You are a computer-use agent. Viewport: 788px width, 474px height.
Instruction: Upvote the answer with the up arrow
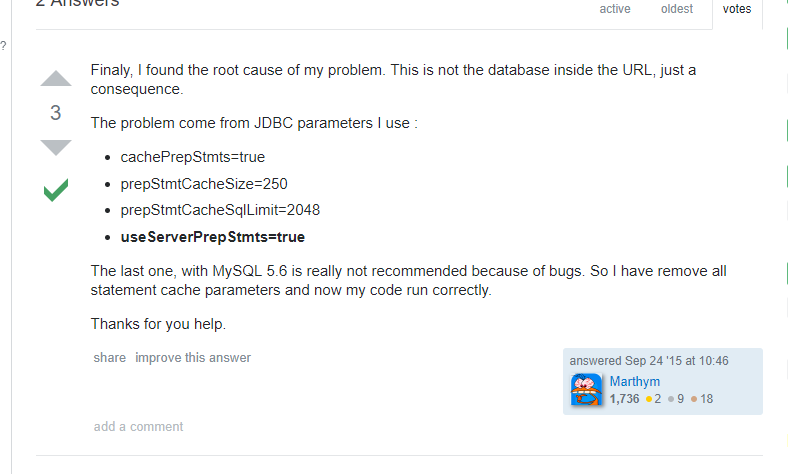pyautogui.click(x=56, y=79)
